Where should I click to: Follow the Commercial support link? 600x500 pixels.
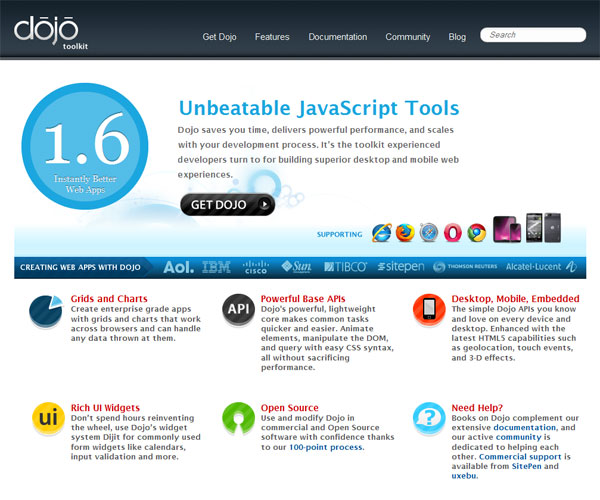click(520, 457)
